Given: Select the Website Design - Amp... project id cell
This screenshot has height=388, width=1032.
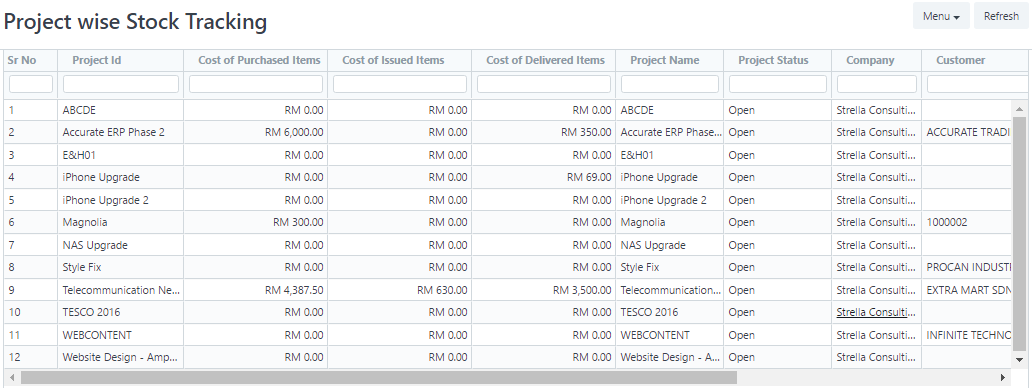Looking at the screenshot, I should (x=120, y=358).
